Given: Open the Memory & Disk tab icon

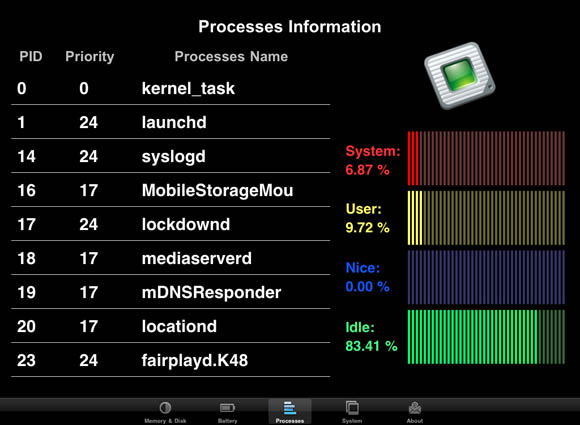Looking at the screenshot, I should [165, 408].
